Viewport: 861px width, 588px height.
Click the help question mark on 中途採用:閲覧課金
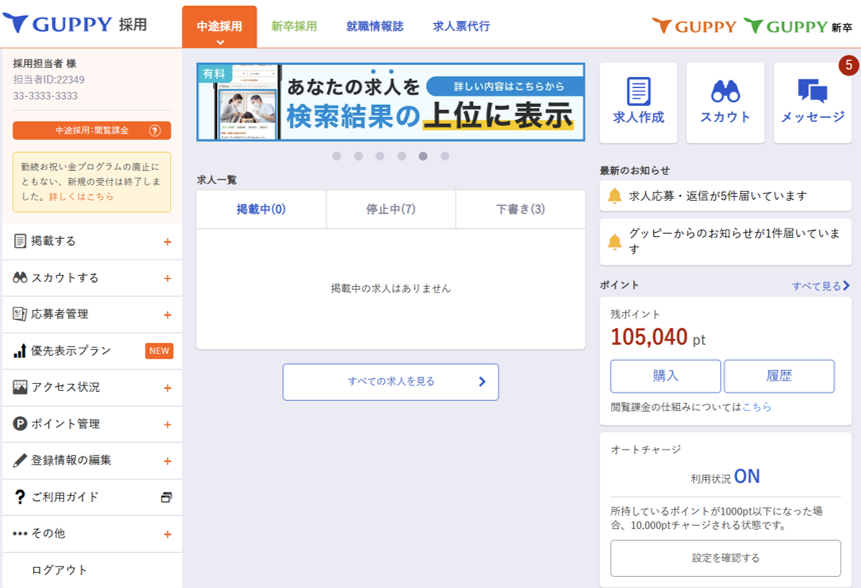155,131
